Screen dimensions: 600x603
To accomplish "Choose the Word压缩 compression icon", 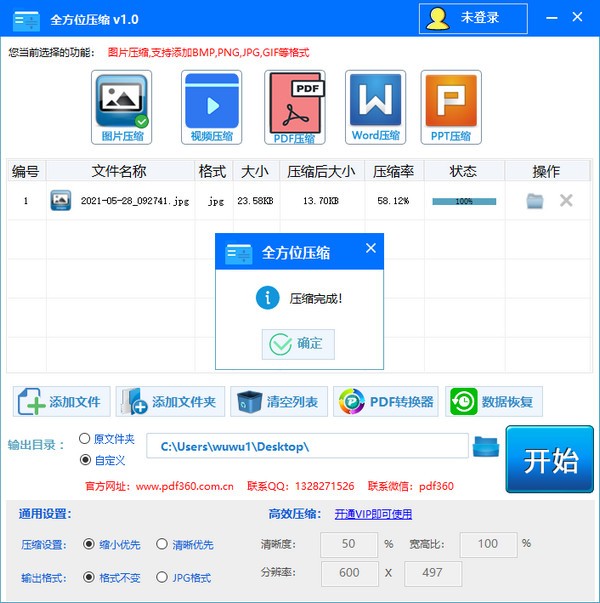I will pyautogui.click(x=375, y=107).
